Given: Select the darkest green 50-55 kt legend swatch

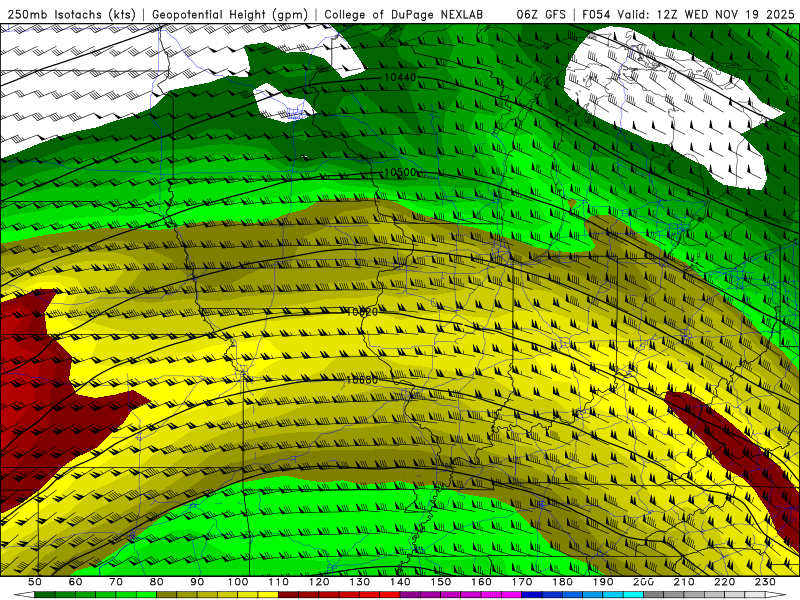Looking at the screenshot, I should [x=44, y=594].
